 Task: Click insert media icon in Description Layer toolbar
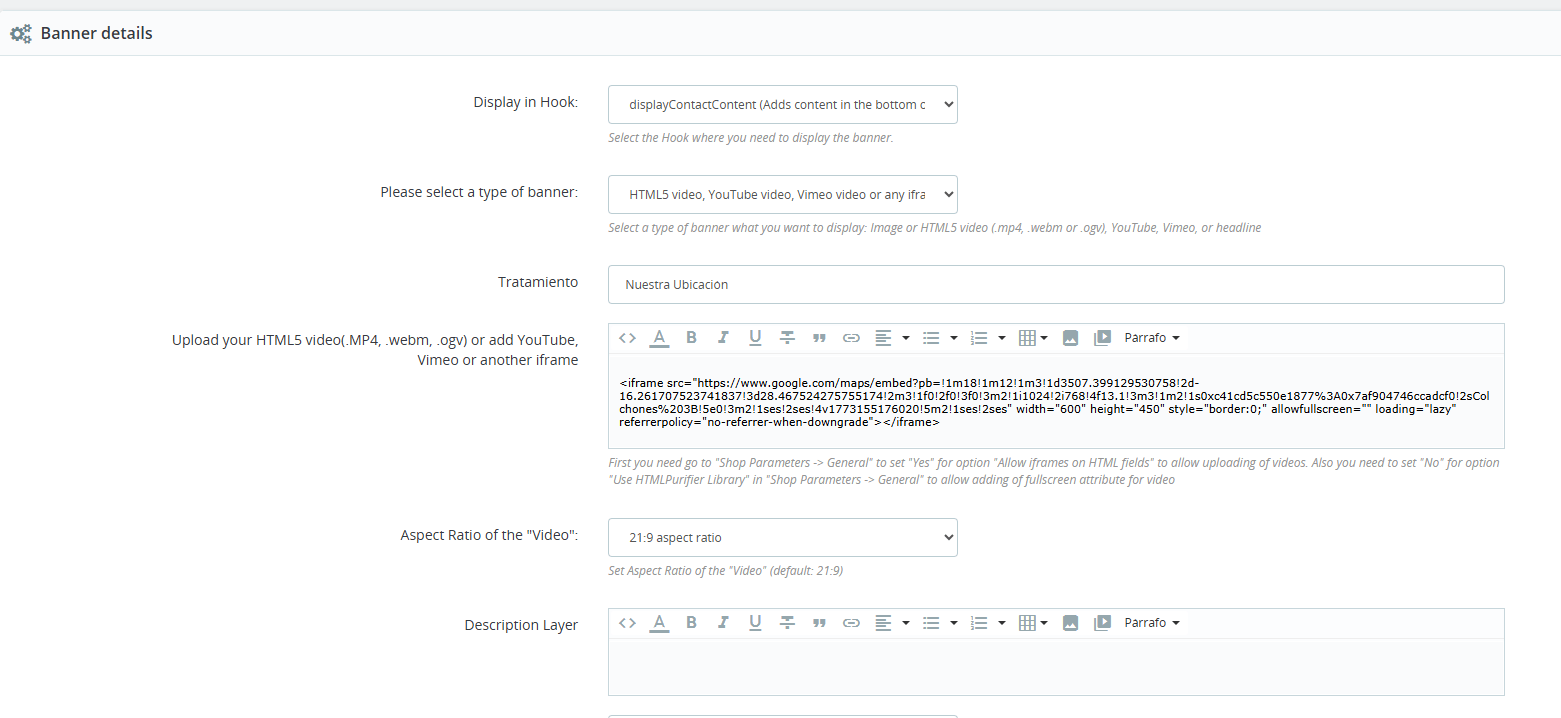click(x=1102, y=623)
